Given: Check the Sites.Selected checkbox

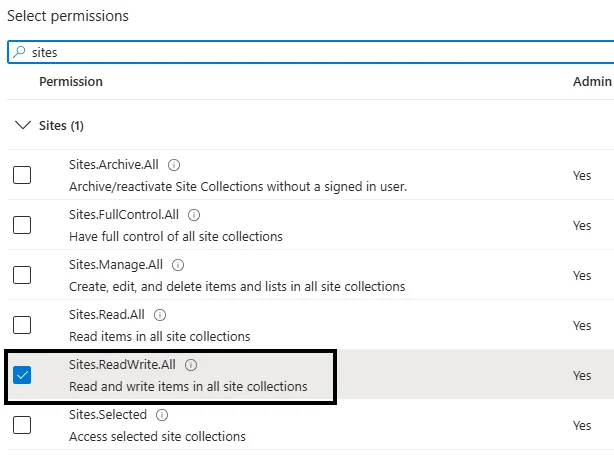Looking at the screenshot, I should (22, 425).
